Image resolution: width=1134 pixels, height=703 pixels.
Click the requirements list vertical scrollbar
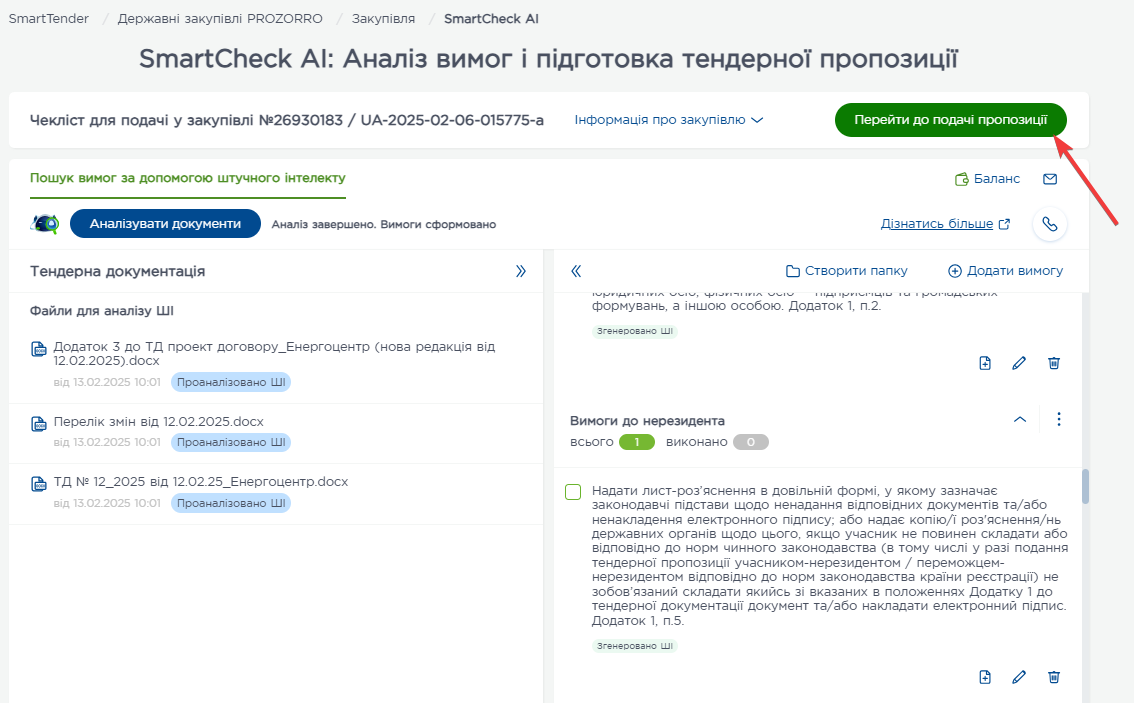click(1085, 487)
